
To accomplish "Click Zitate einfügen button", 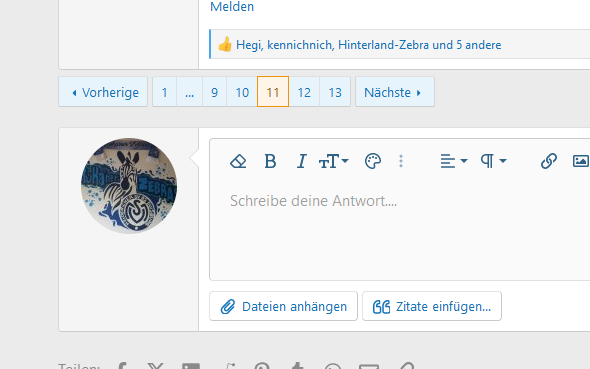I will coord(432,306).
